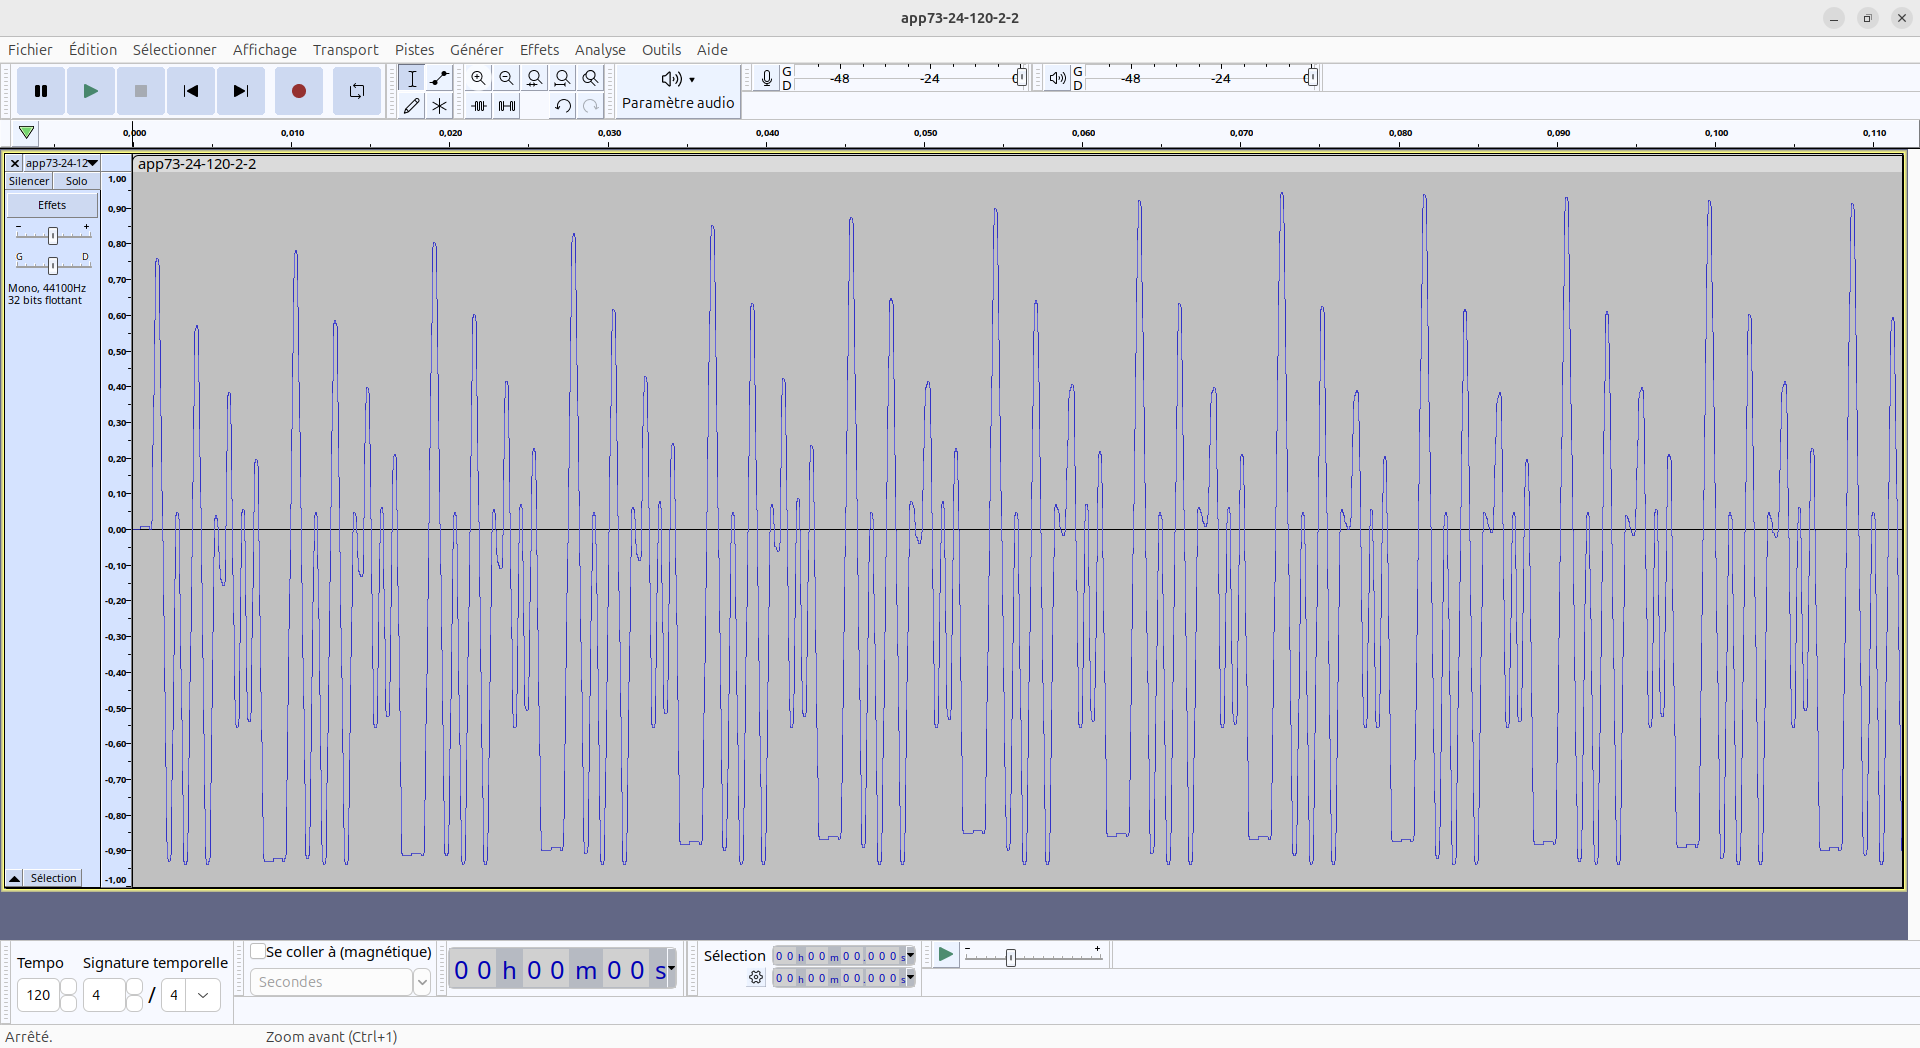Click the Record button
The image size is (1920, 1048).
click(298, 91)
